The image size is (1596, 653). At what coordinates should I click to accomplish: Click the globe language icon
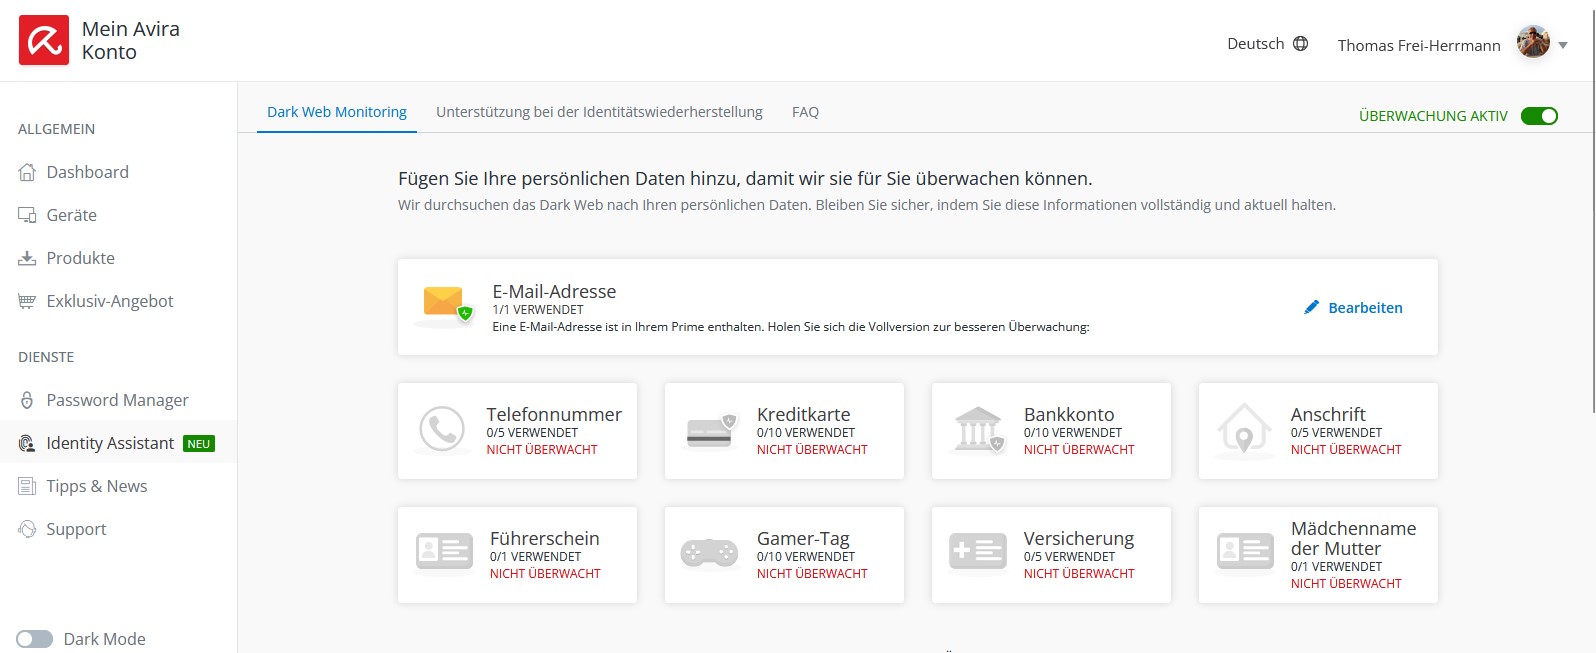1300,44
